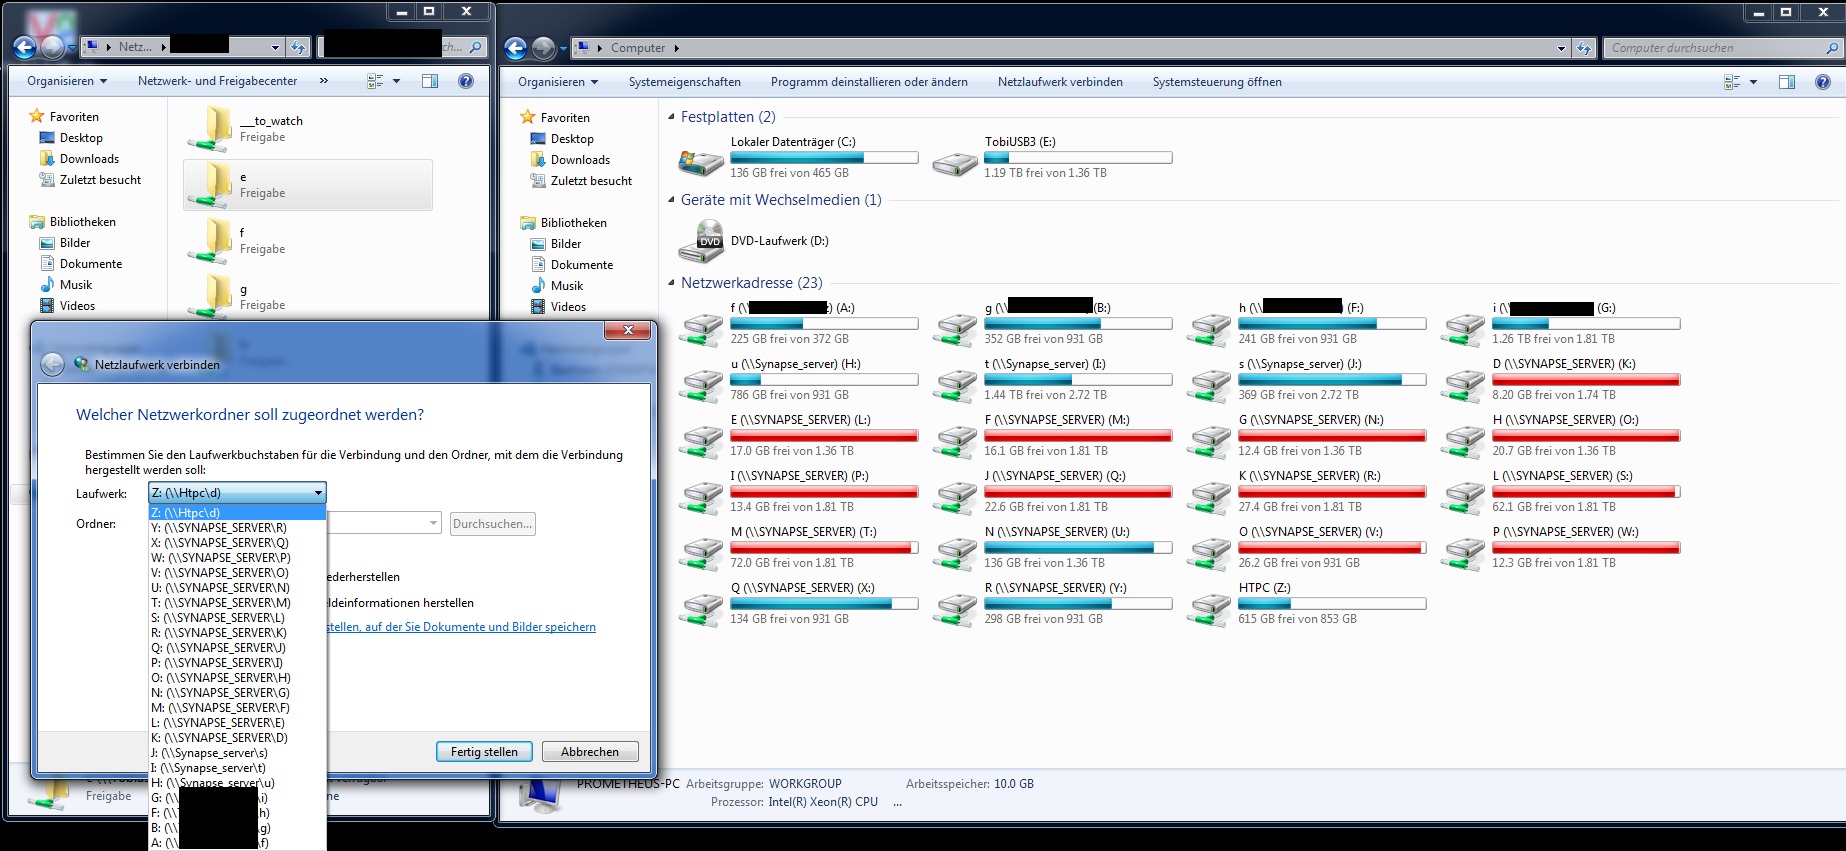Click Netzlaufwerk verbinden in the Computer toolbar
Screen dimensions: 1846x851
[1059, 82]
